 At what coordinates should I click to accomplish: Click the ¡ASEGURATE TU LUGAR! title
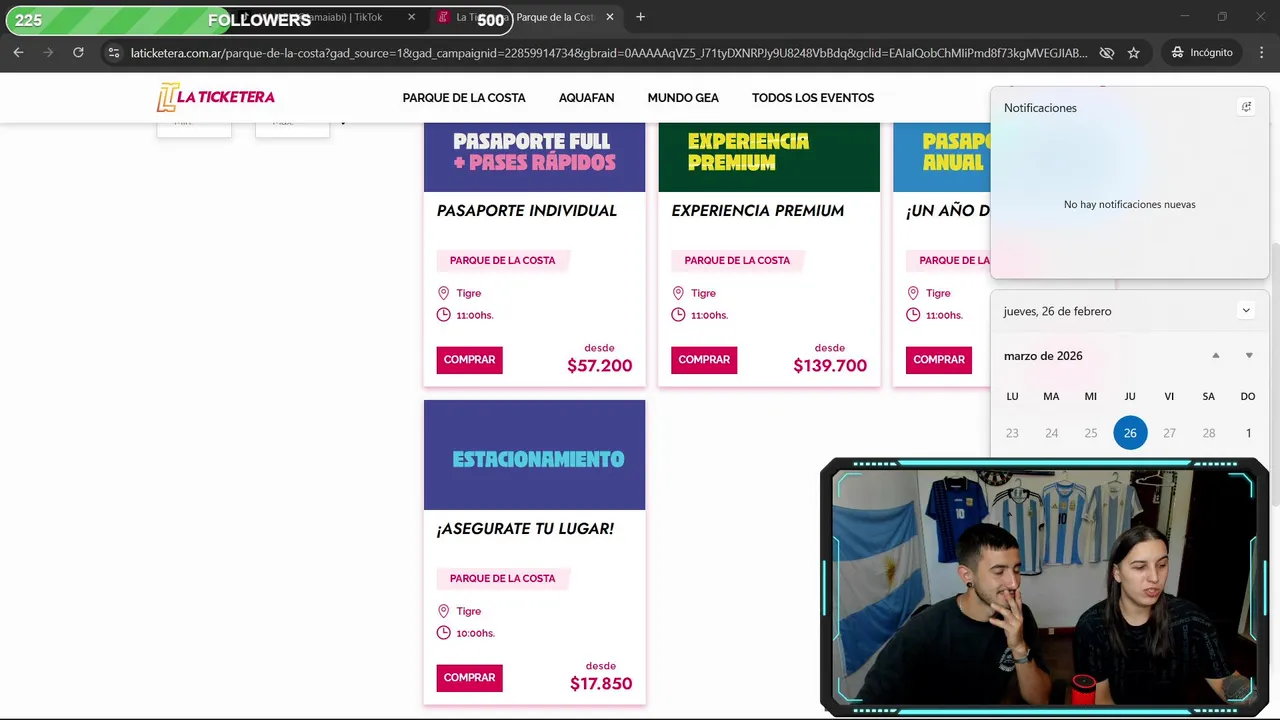(525, 529)
